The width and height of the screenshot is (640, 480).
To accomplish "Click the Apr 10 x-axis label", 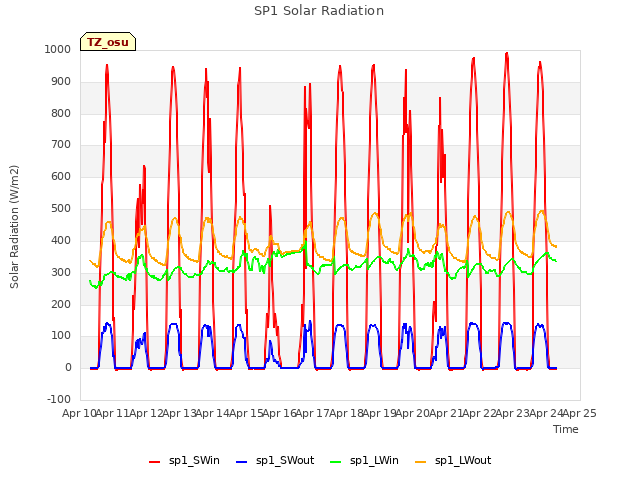I will point(79,413).
